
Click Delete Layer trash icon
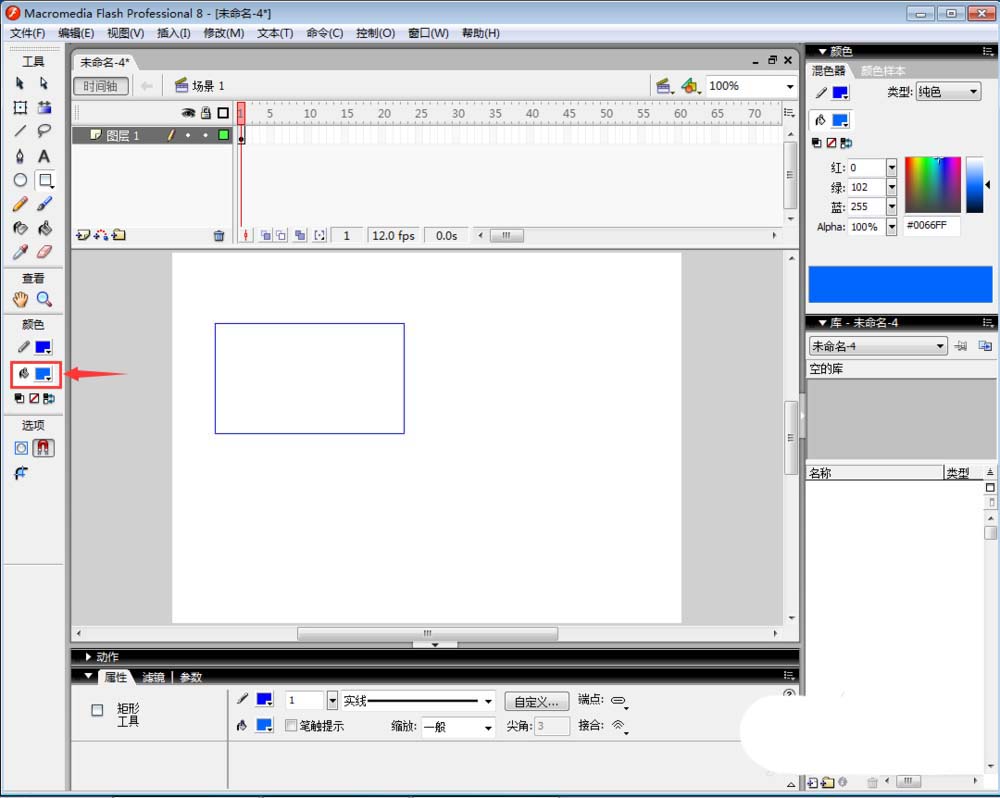tap(219, 235)
